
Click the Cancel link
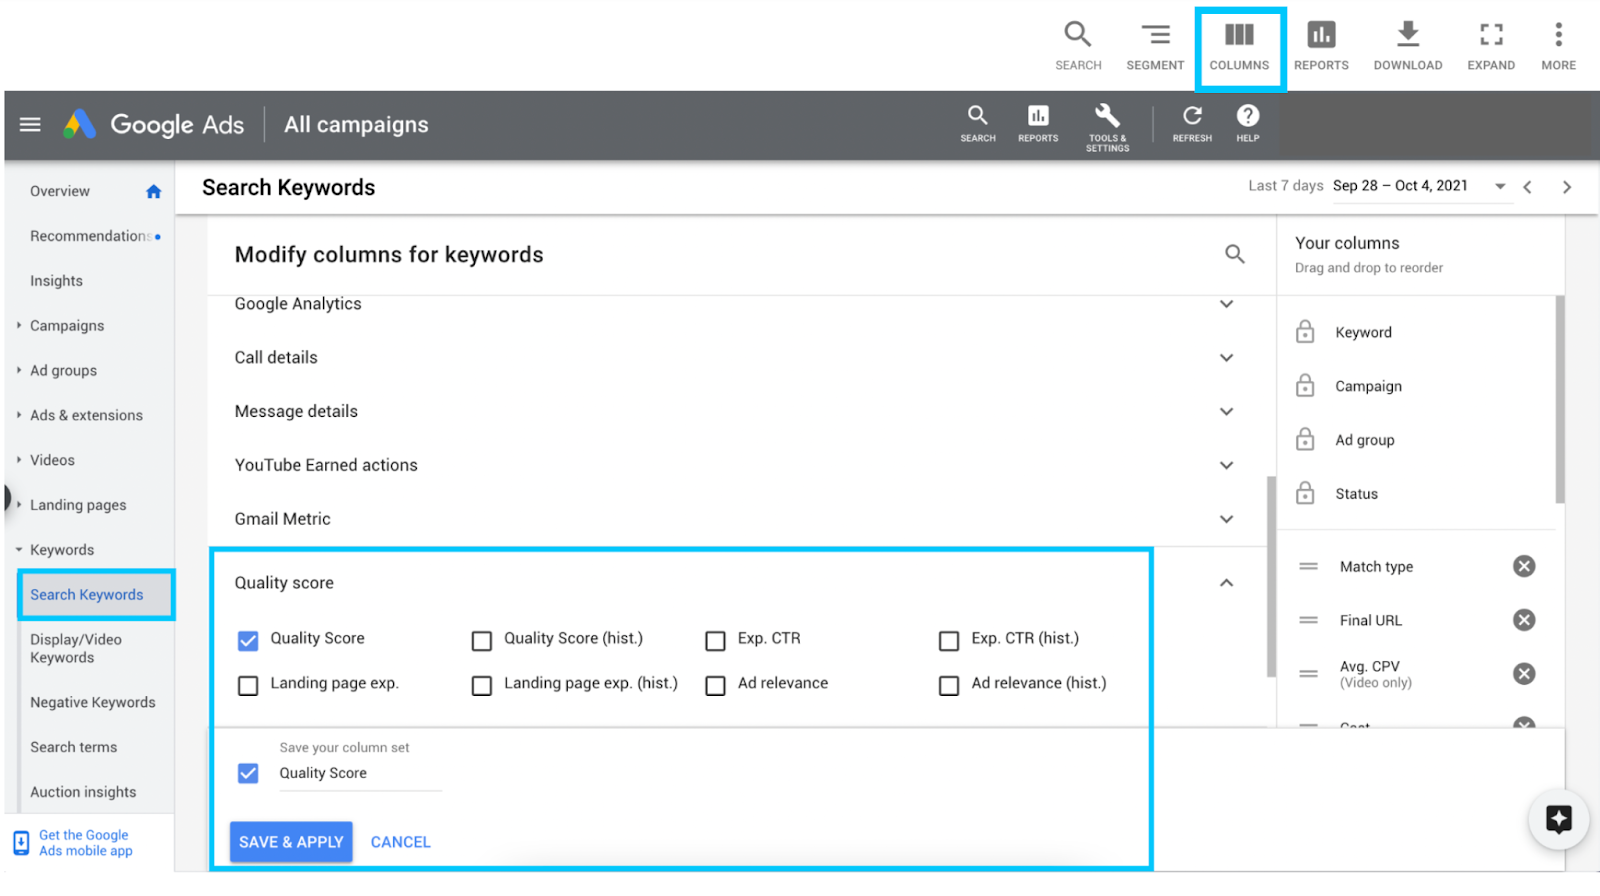tap(400, 842)
